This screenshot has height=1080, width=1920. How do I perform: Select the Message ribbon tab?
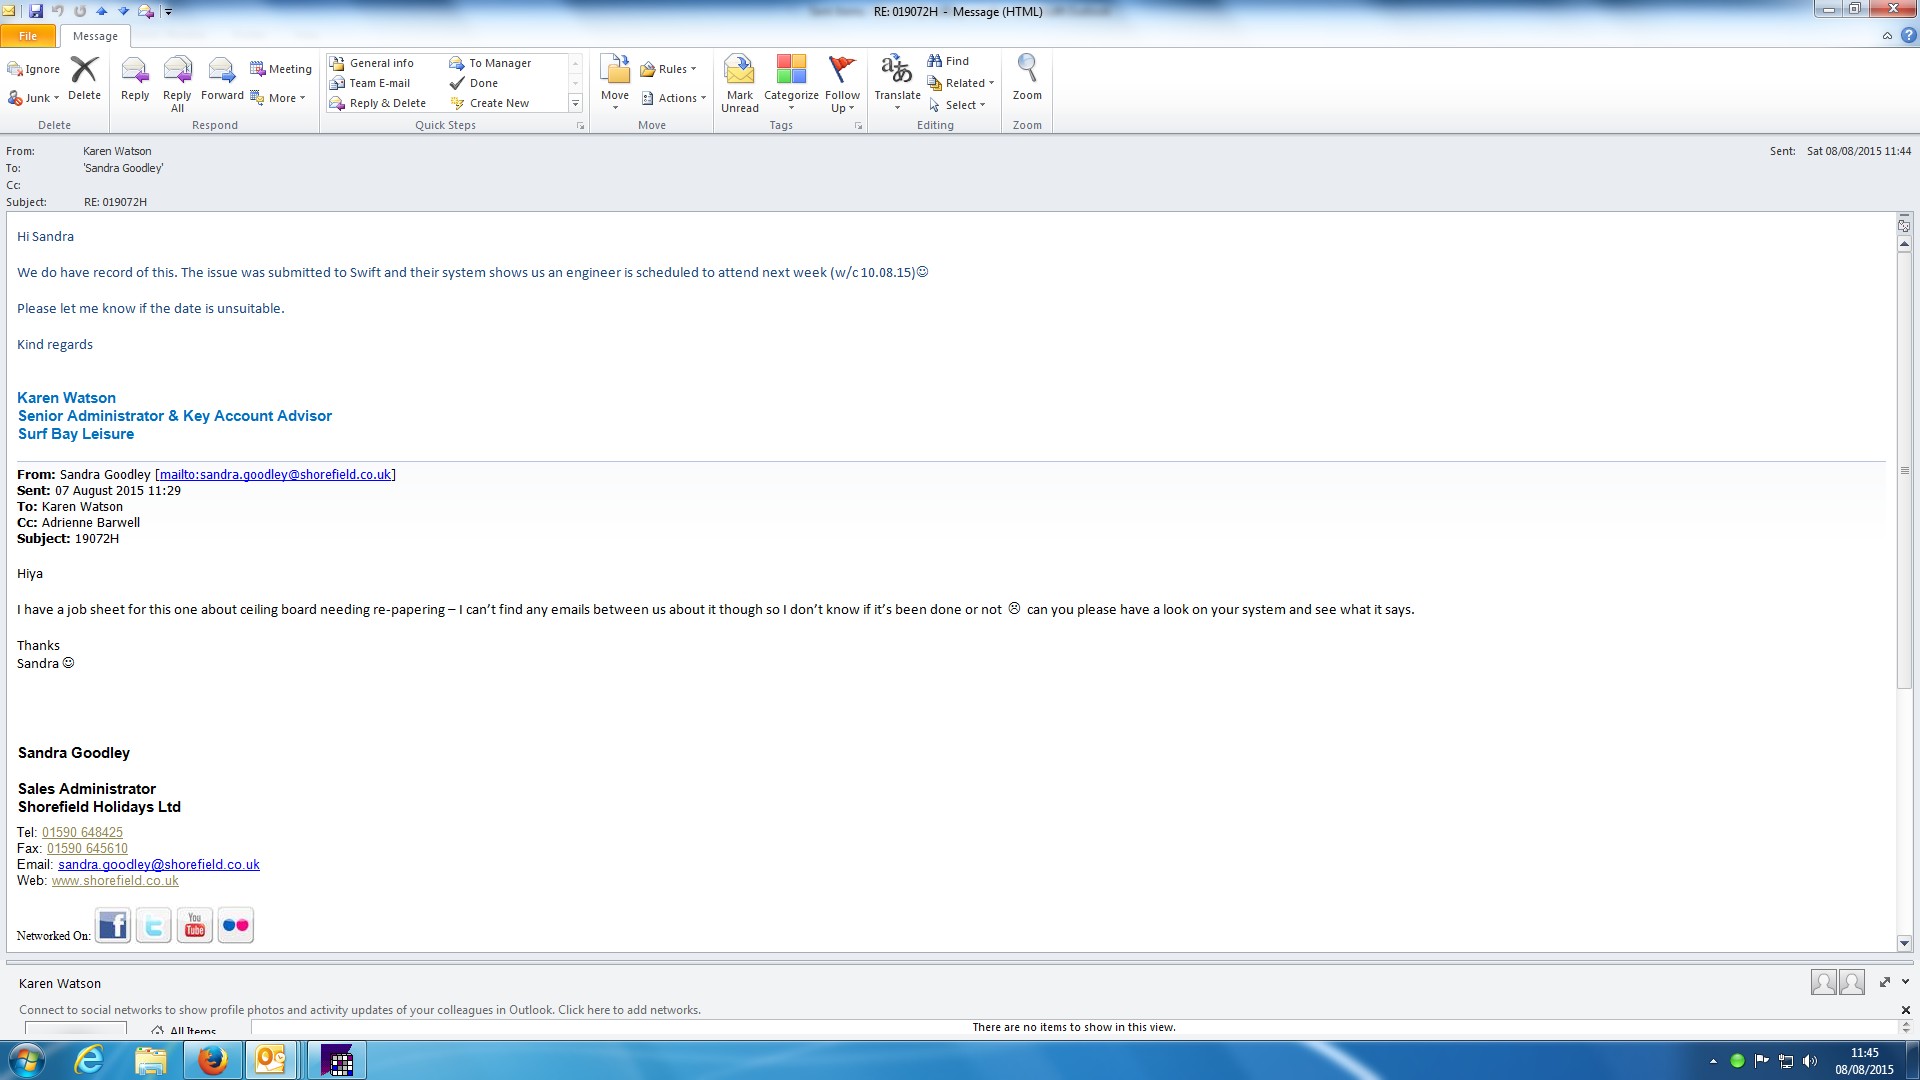pos(95,36)
